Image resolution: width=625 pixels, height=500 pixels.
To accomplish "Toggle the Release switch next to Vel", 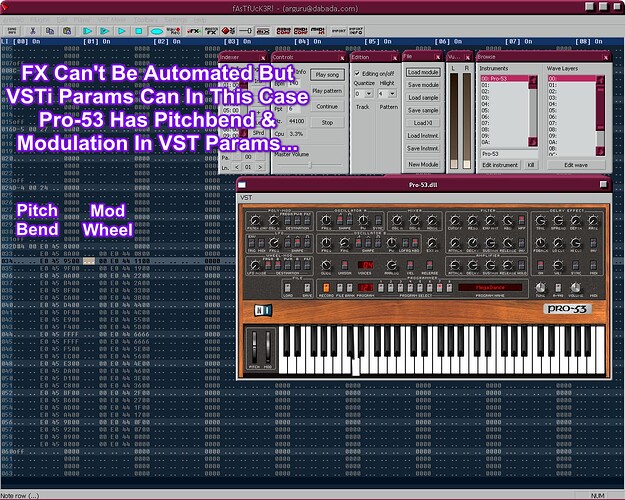I will coord(430,266).
